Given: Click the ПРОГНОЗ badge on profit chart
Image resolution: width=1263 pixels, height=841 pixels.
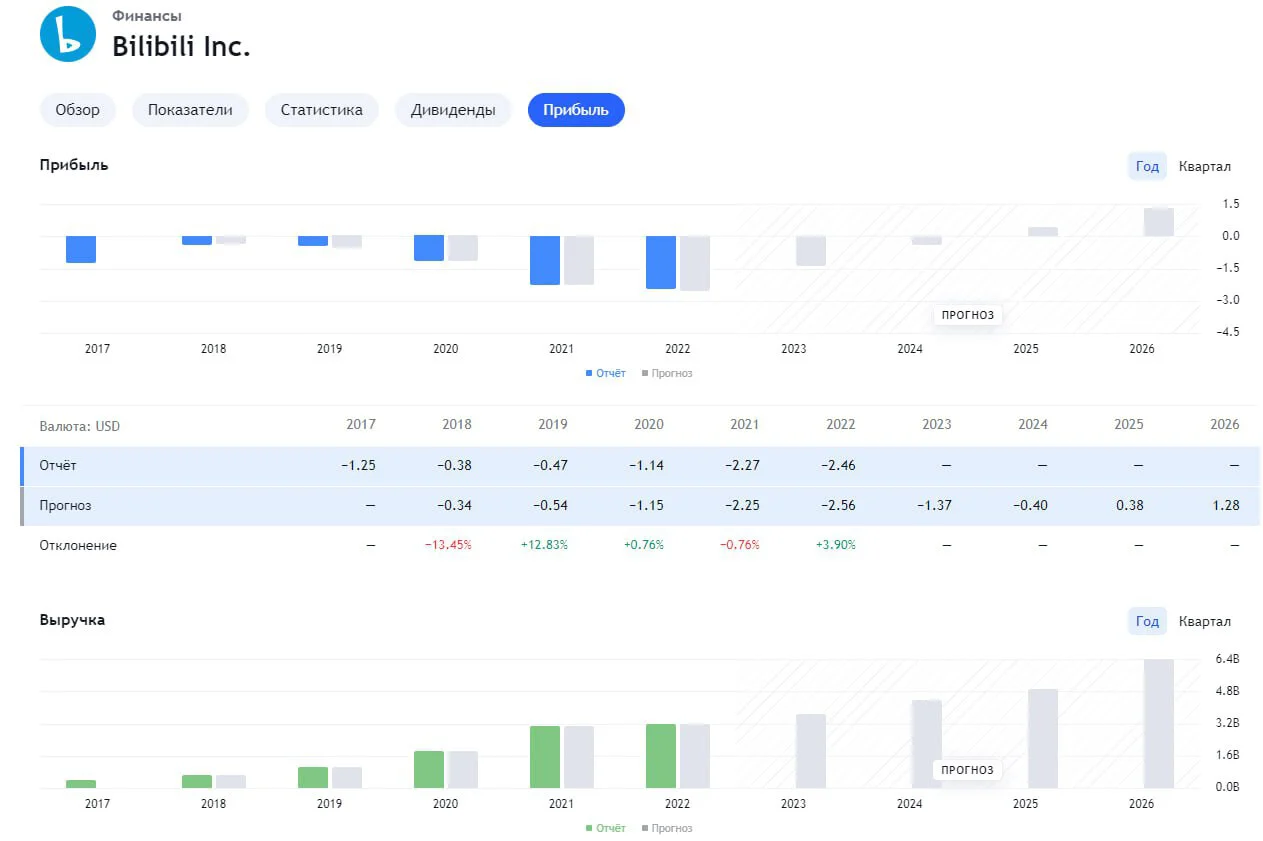Looking at the screenshot, I should pos(968,315).
